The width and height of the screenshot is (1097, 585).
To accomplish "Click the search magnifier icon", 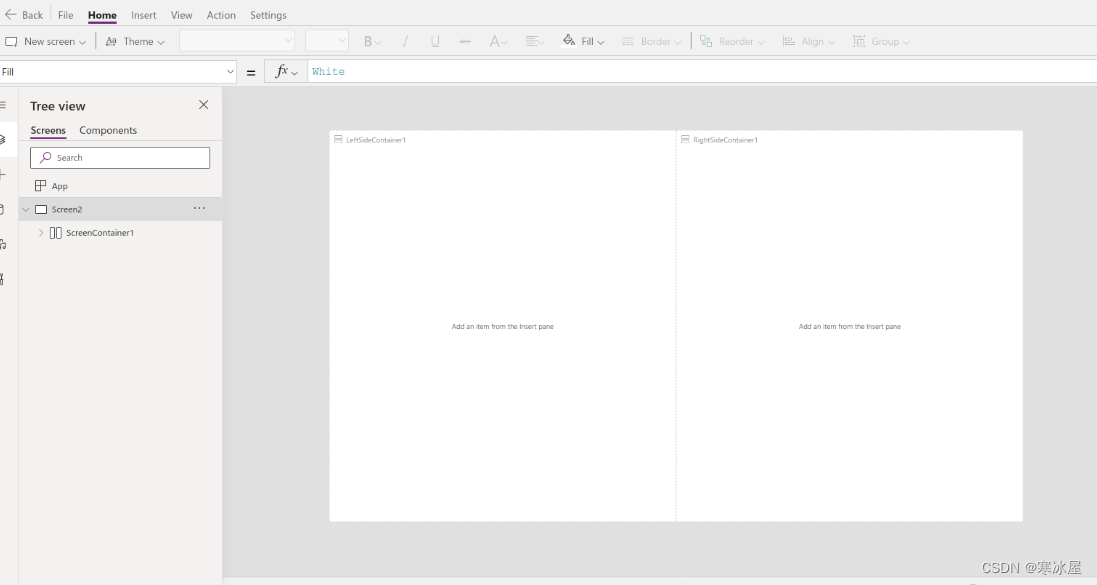I will click(x=45, y=157).
